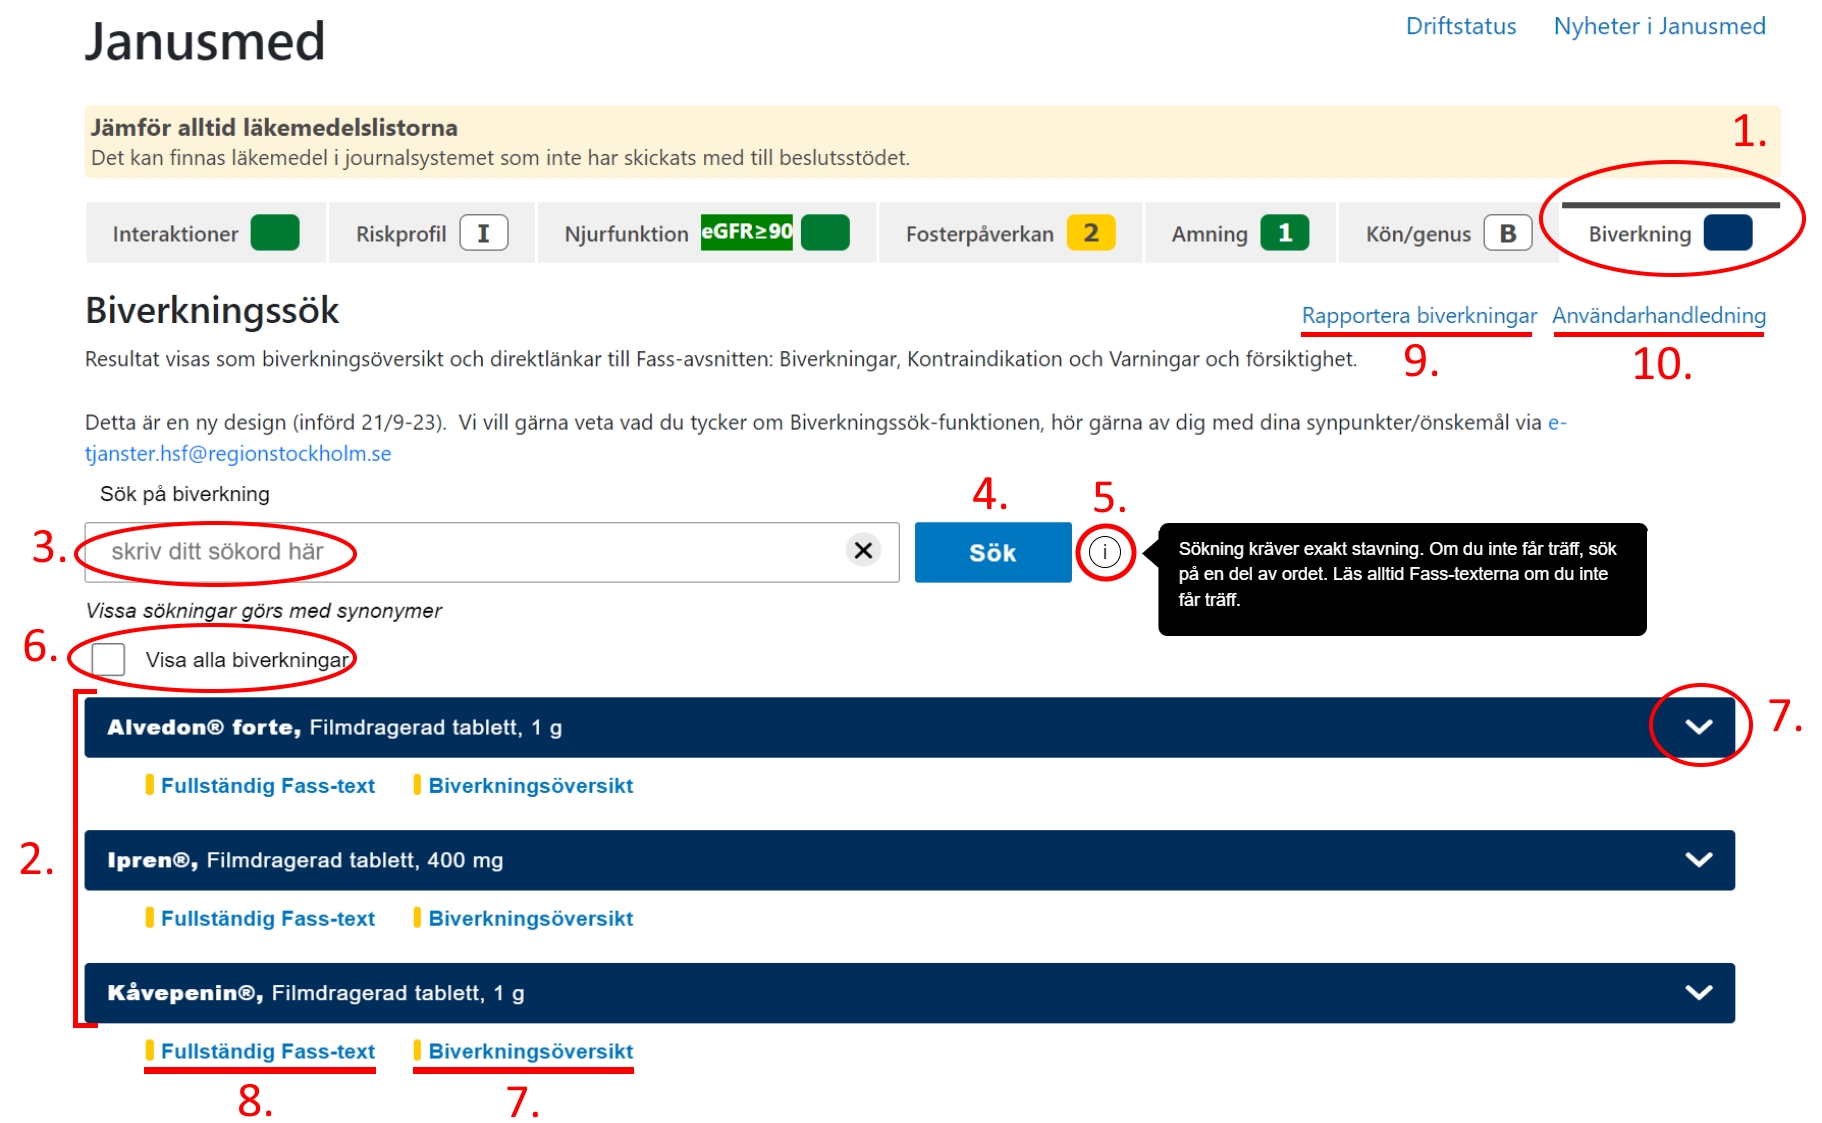The width and height of the screenshot is (1822, 1123).
Task: Open 'Rapportera biverkningar' link
Action: [x=1418, y=315]
